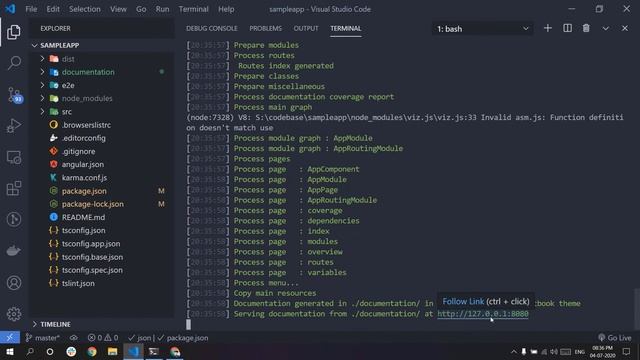The image size is (640, 360).
Task: Select the TERMINAL tab
Action: pyautogui.click(x=346, y=29)
